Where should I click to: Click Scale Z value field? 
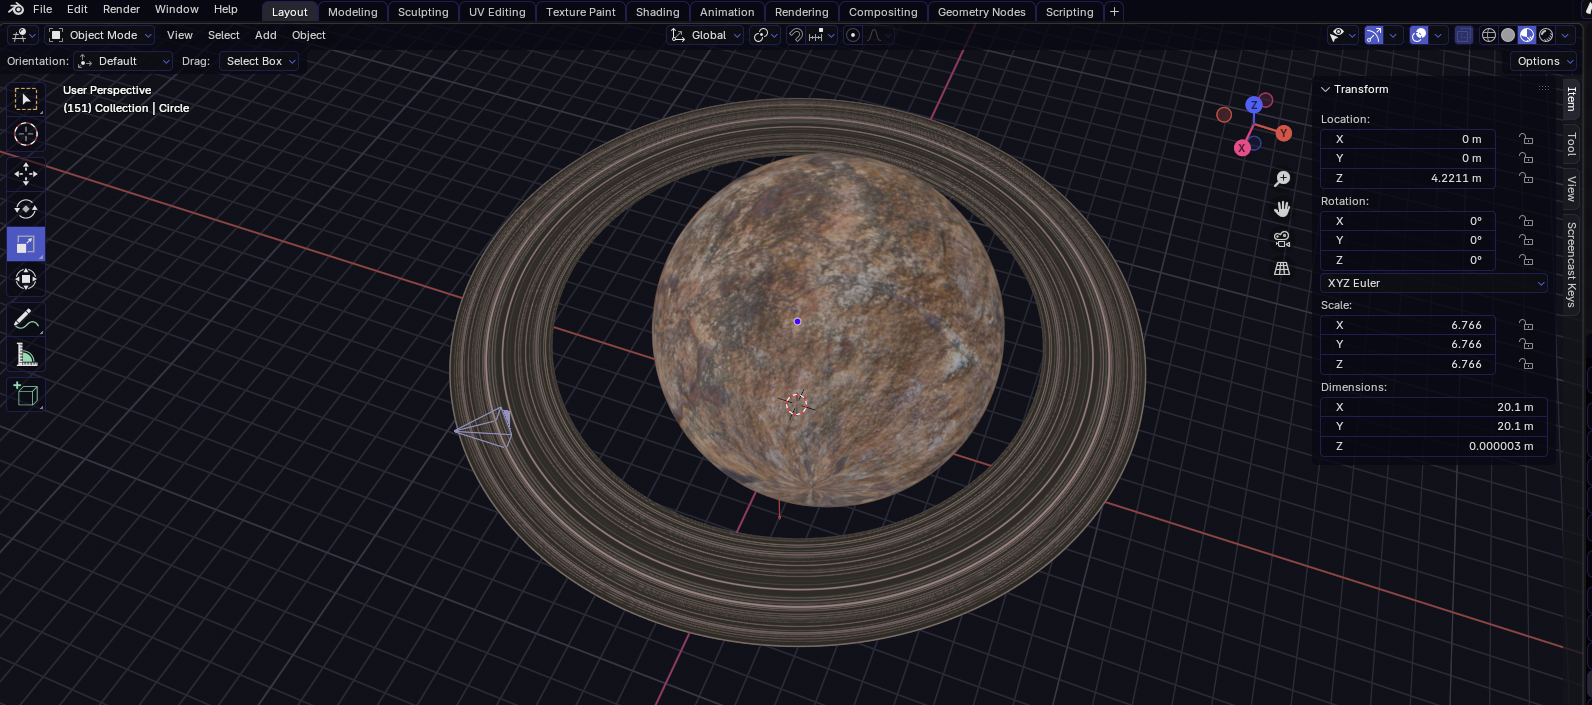1408,364
